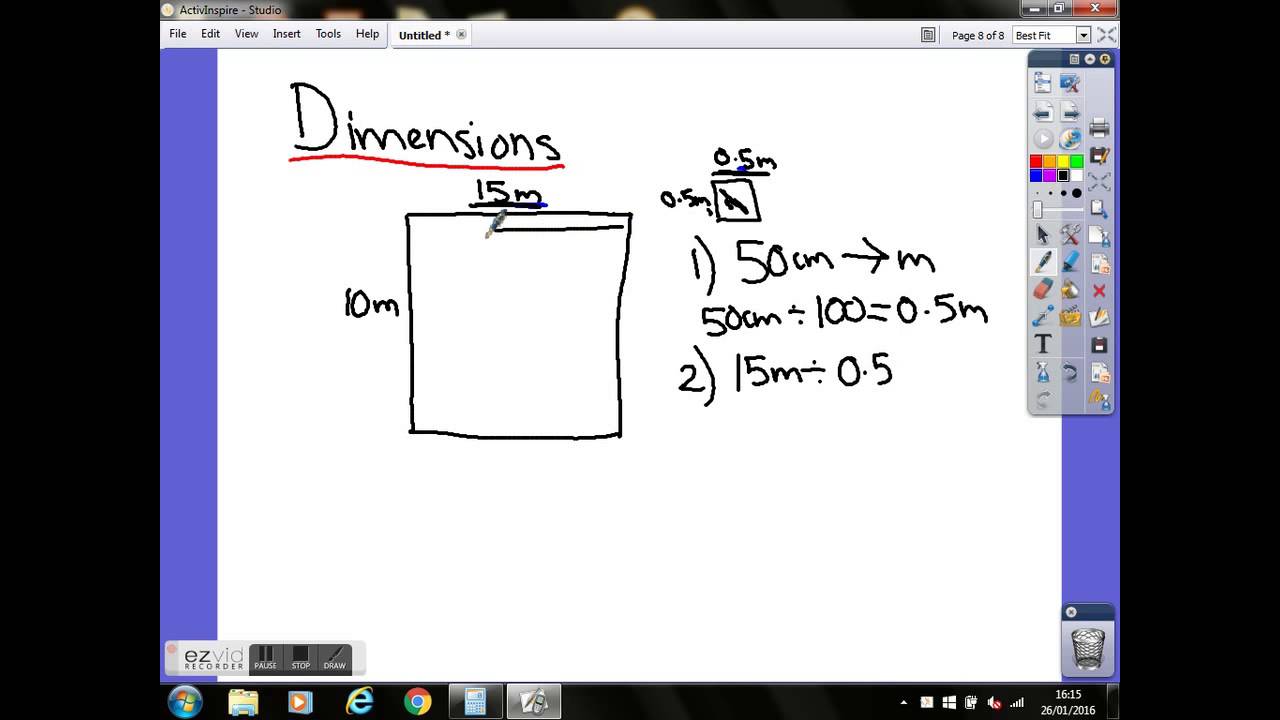This screenshot has width=1280, height=720.
Task: Go to the previous page arrow
Action: click(x=1042, y=111)
